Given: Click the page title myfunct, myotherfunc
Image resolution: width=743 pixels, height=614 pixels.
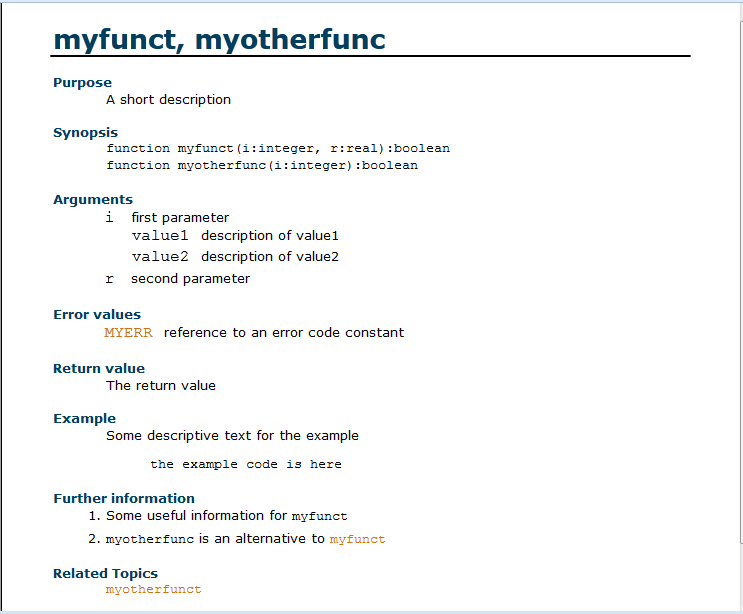Looking at the screenshot, I should [x=219, y=39].
